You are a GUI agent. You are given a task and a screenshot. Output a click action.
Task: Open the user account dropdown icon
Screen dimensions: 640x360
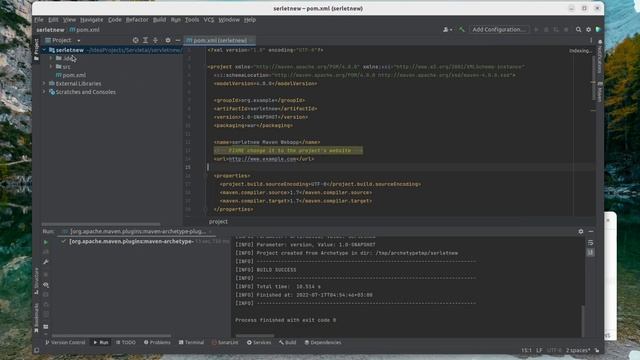[447, 29]
